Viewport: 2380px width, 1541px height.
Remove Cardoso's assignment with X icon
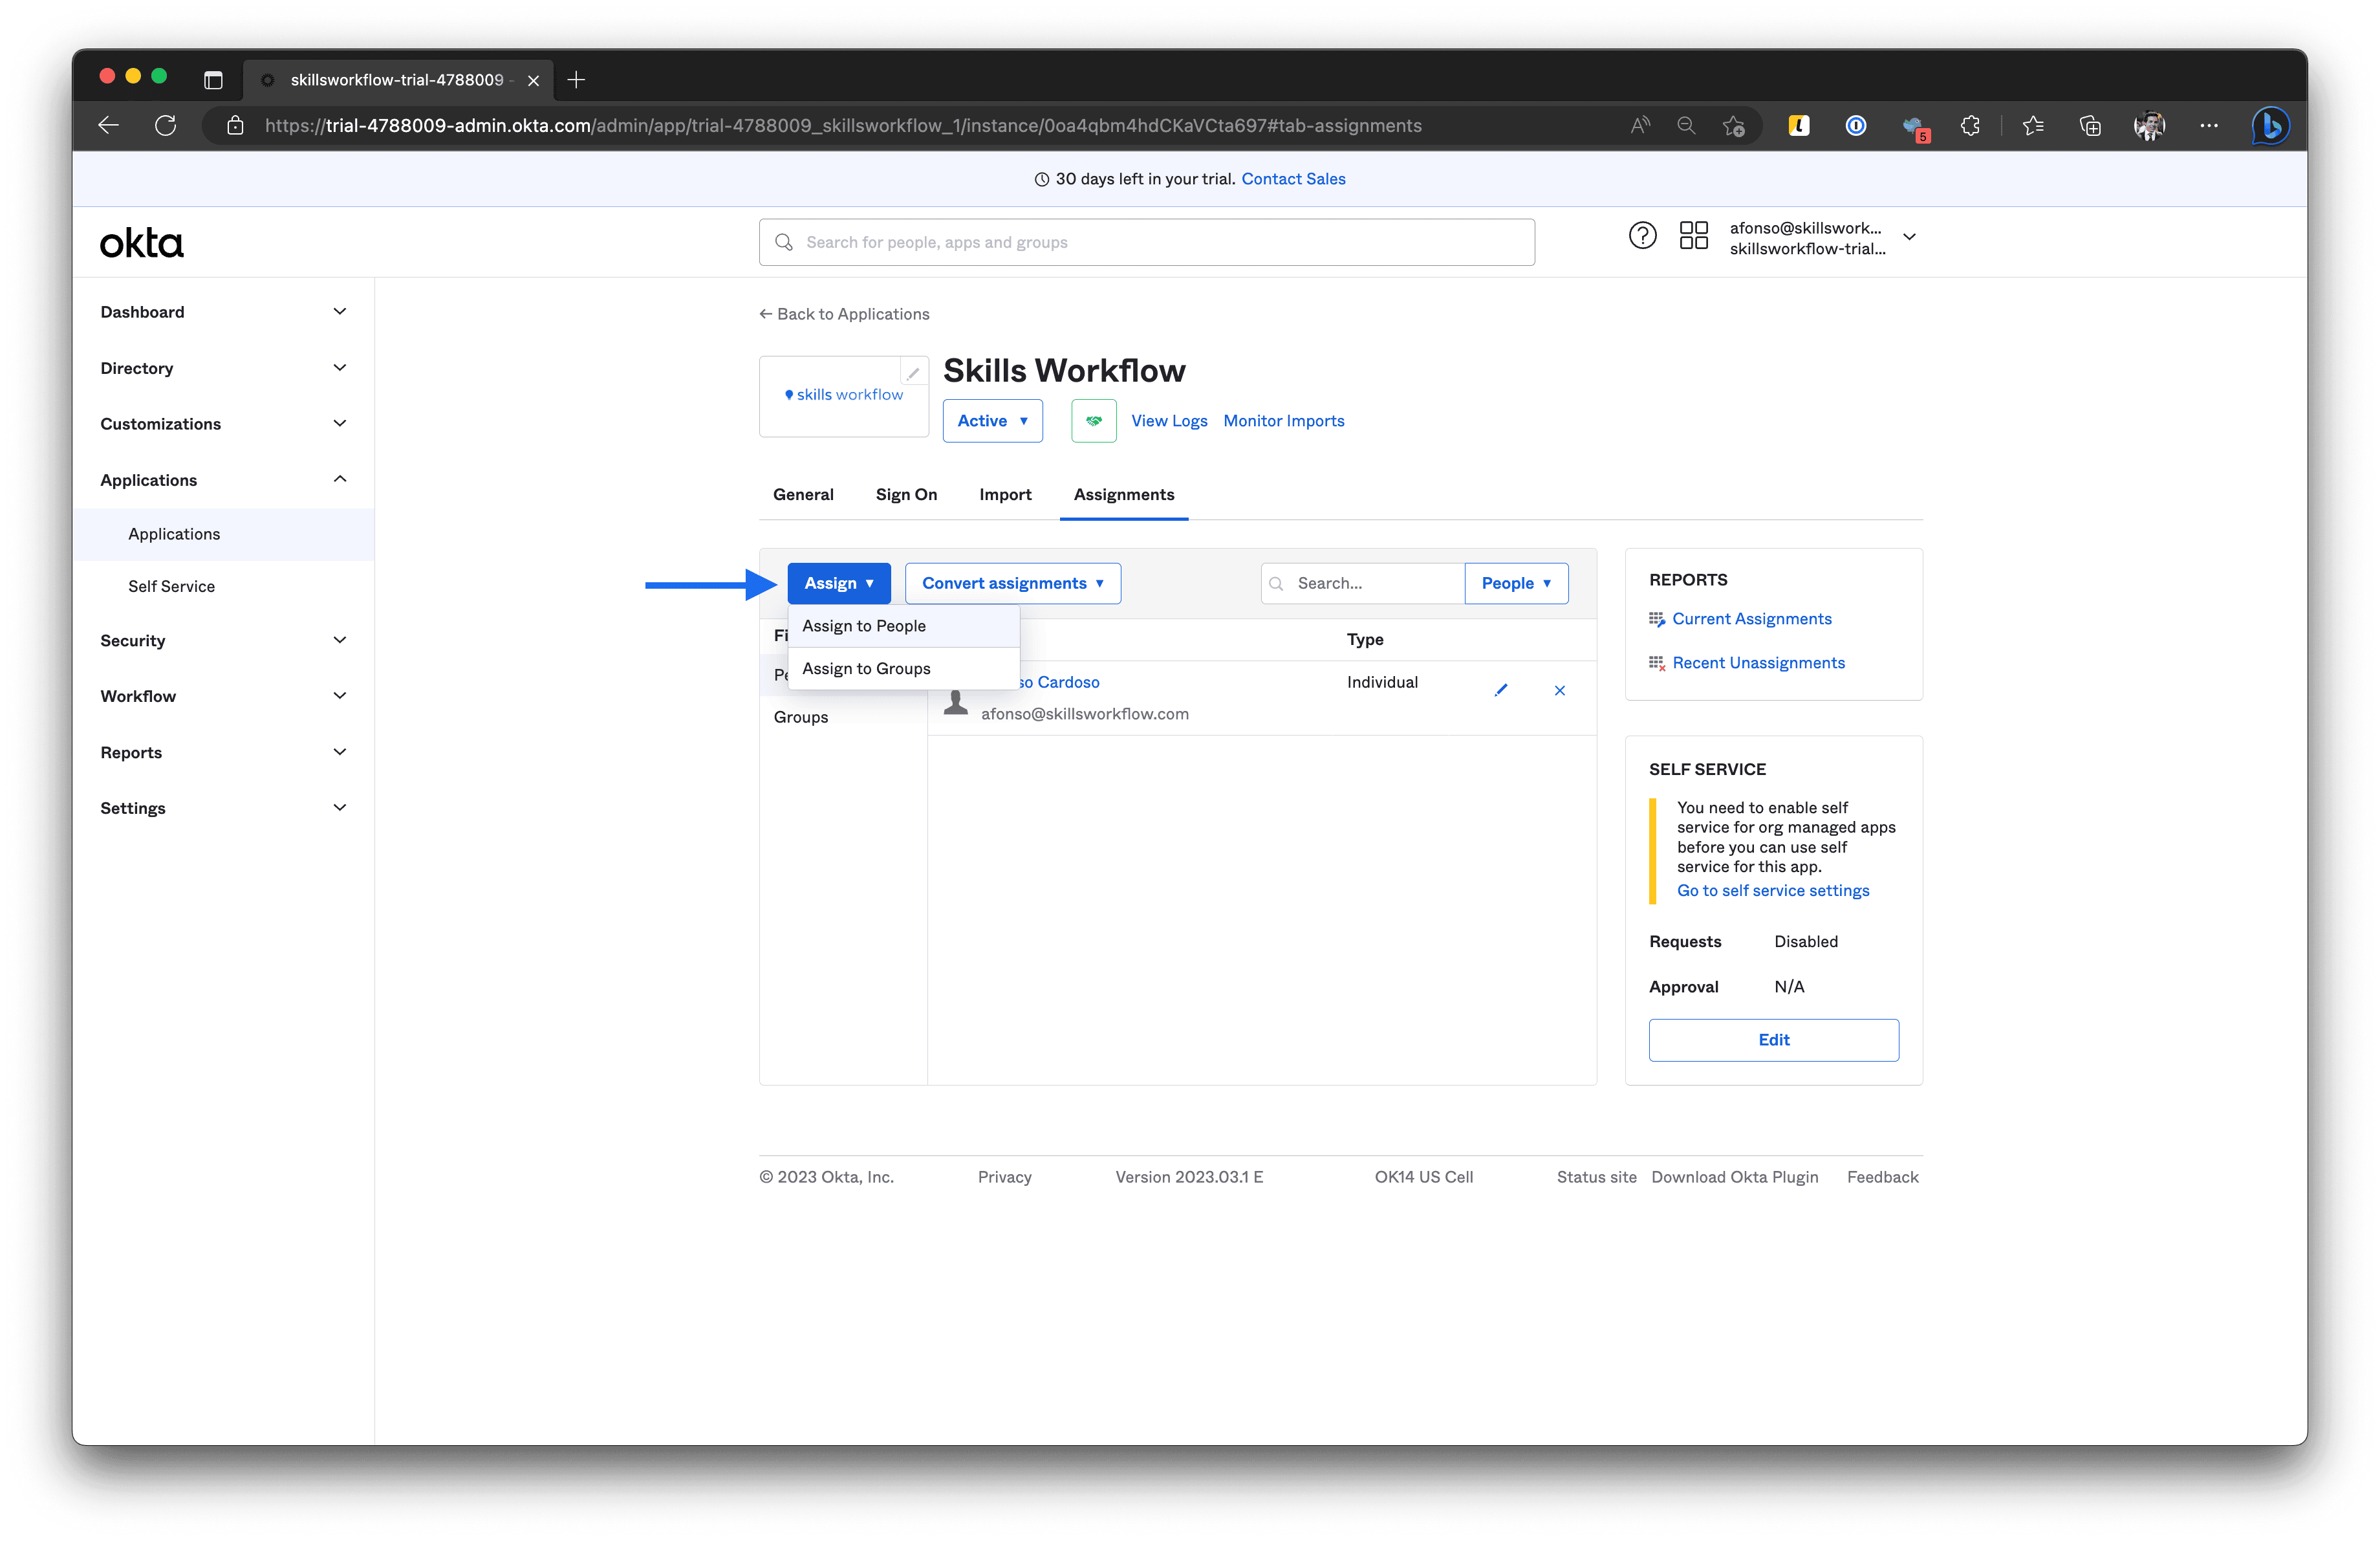(x=1560, y=690)
